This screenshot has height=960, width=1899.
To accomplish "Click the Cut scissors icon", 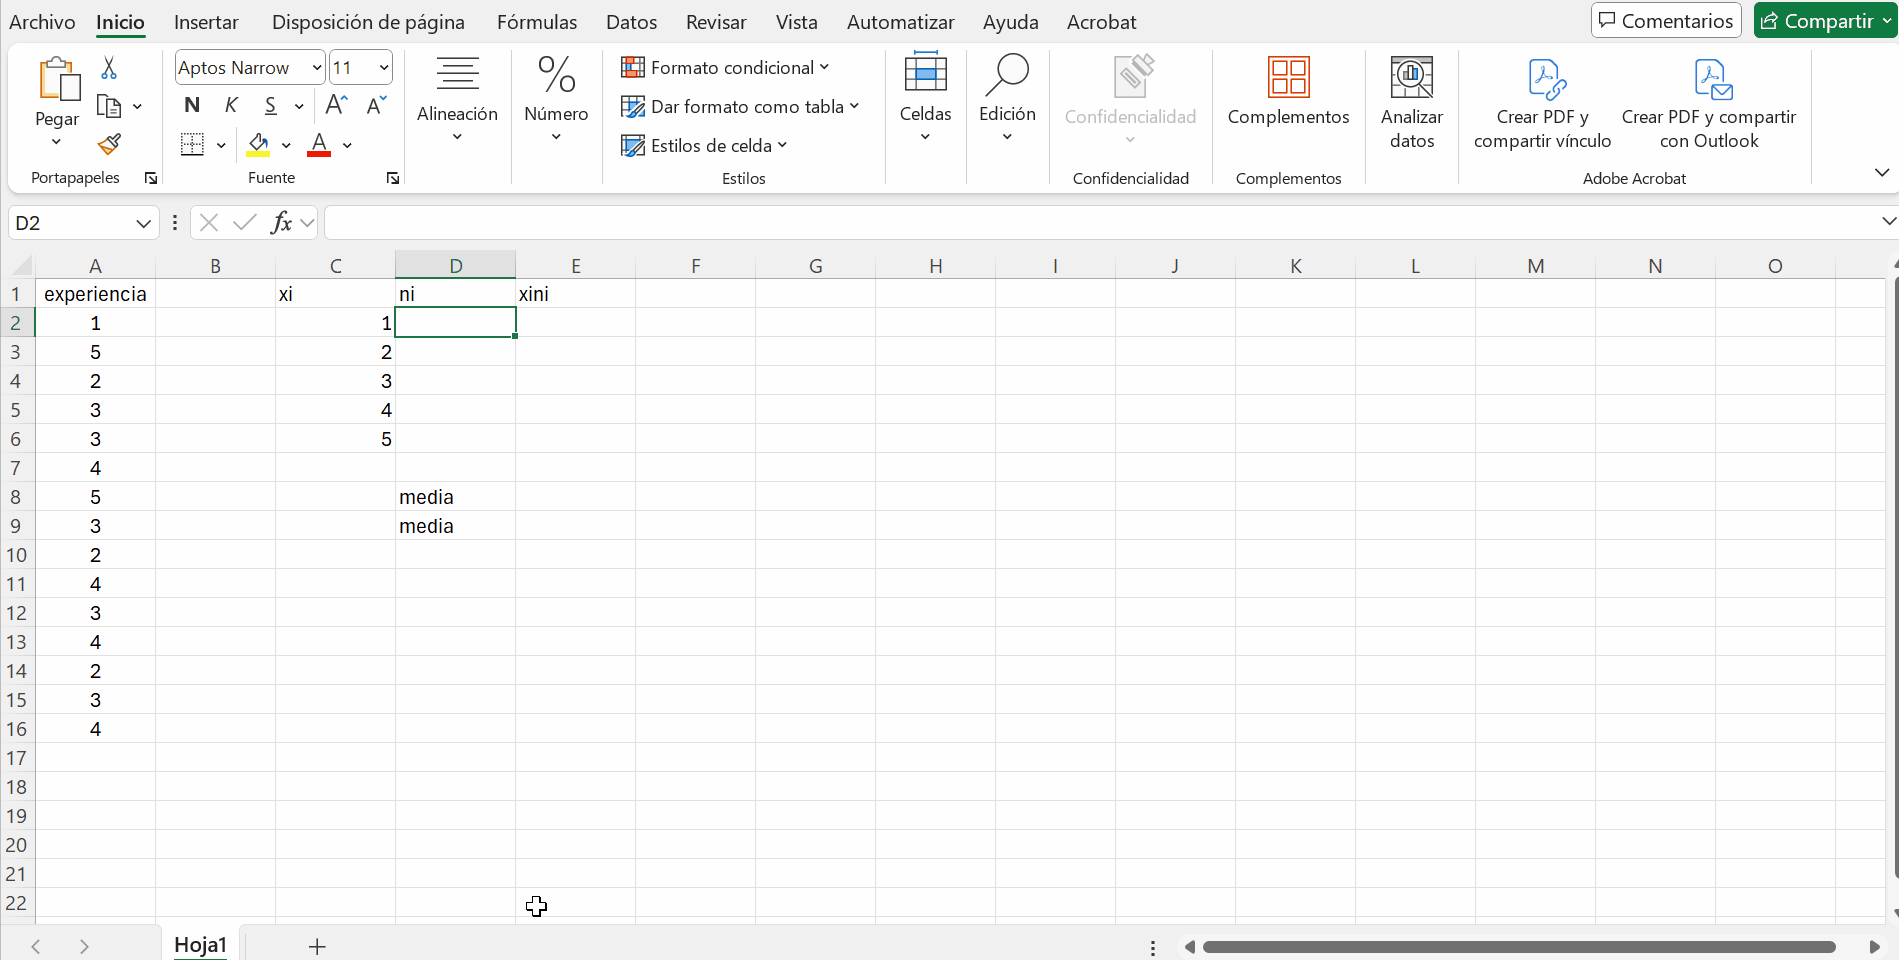I will [109, 68].
